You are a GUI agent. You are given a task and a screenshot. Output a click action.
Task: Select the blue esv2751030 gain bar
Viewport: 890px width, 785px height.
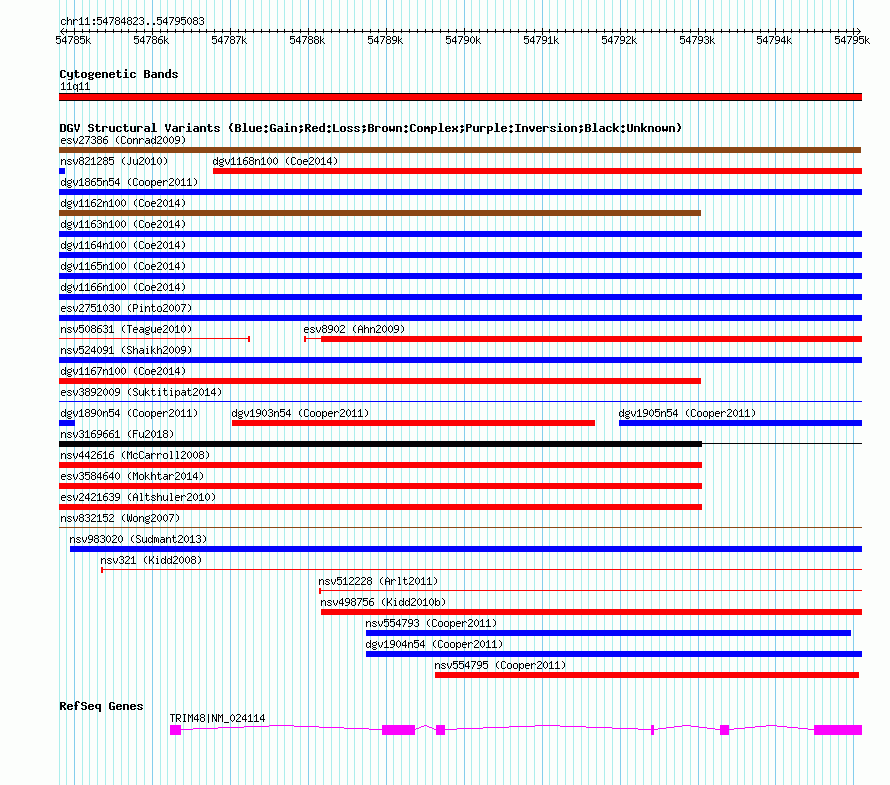pyautogui.click(x=460, y=318)
